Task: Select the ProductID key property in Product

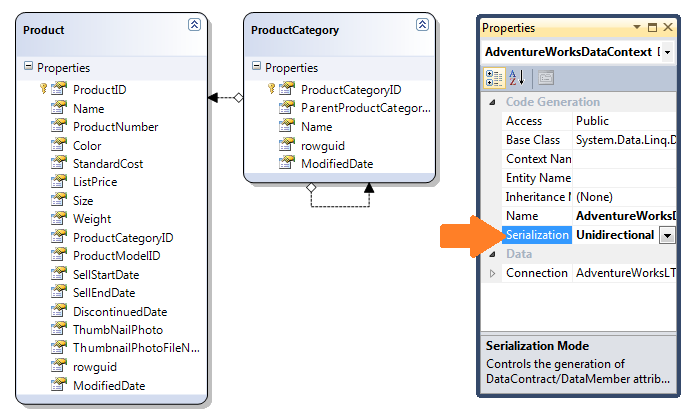Action: click(100, 90)
